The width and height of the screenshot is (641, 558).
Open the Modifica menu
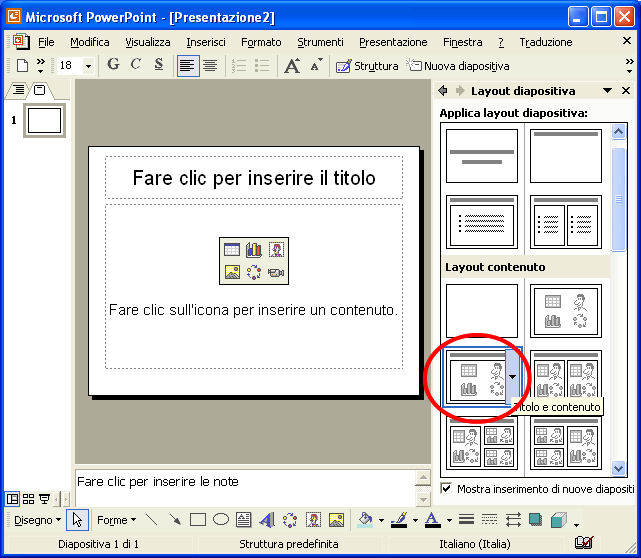pyautogui.click(x=90, y=42)
